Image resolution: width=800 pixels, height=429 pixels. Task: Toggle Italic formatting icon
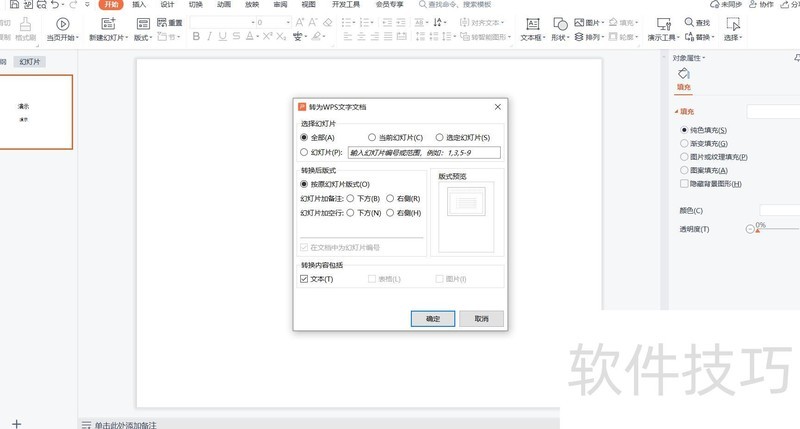pyautogui.click(x=209, y=36)
